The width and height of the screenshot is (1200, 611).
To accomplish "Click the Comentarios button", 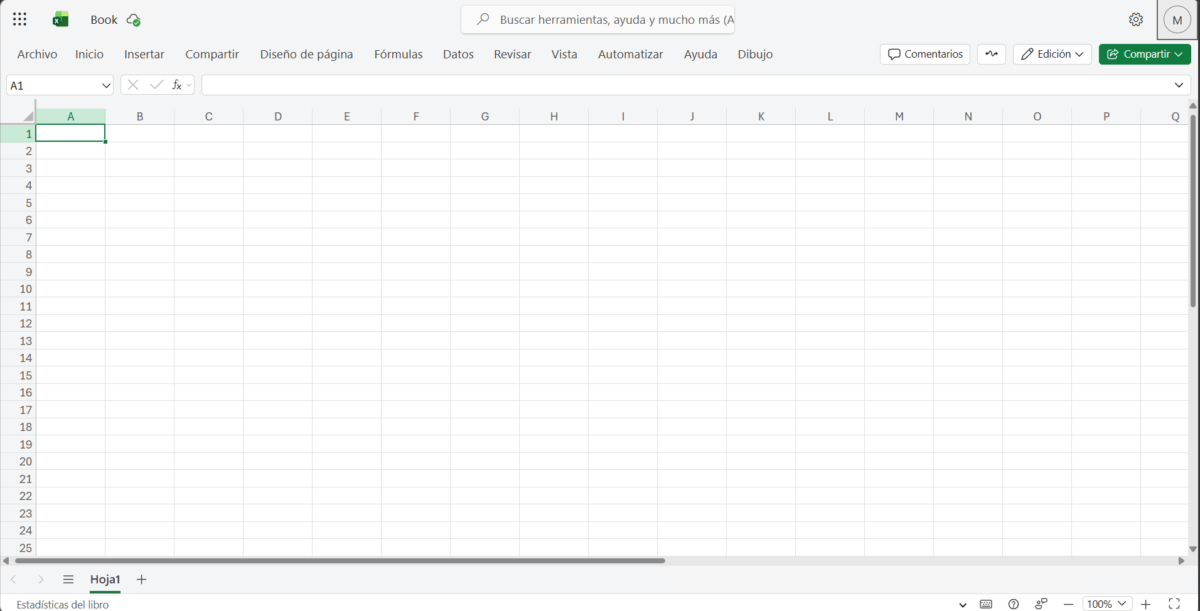I will (925, 54).
